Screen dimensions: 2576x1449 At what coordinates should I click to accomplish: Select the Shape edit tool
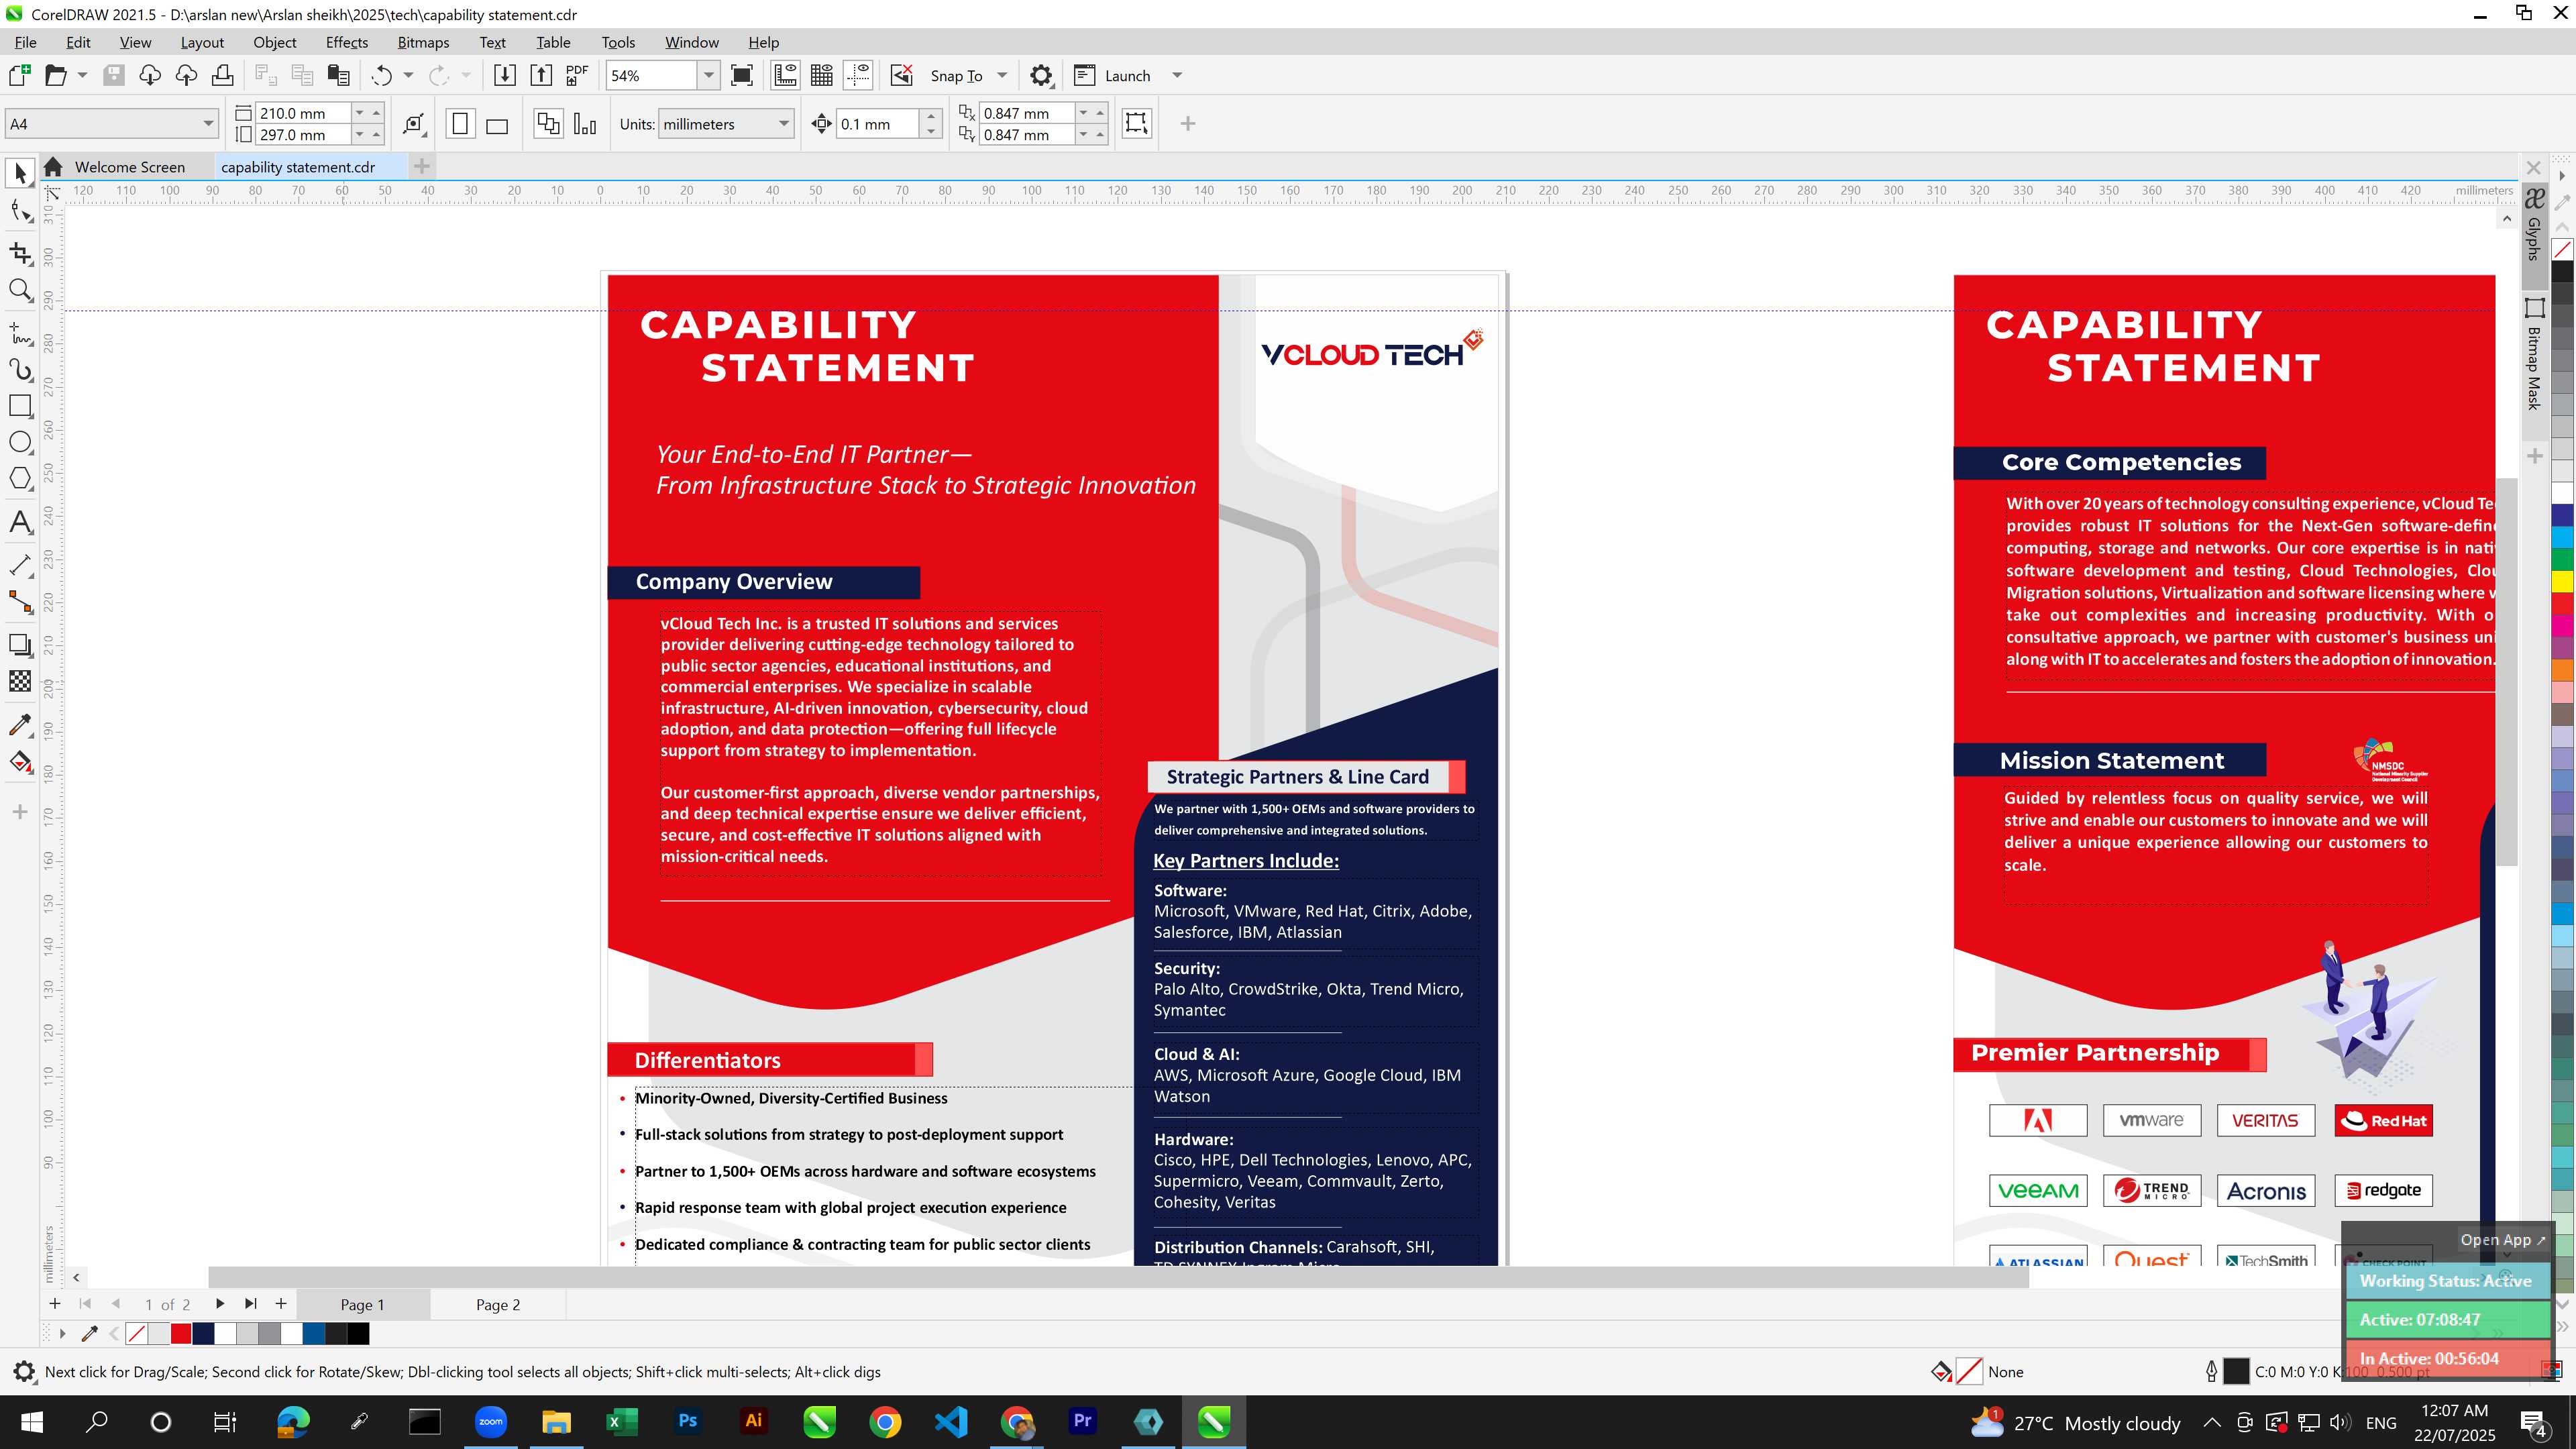coord(20,211)
